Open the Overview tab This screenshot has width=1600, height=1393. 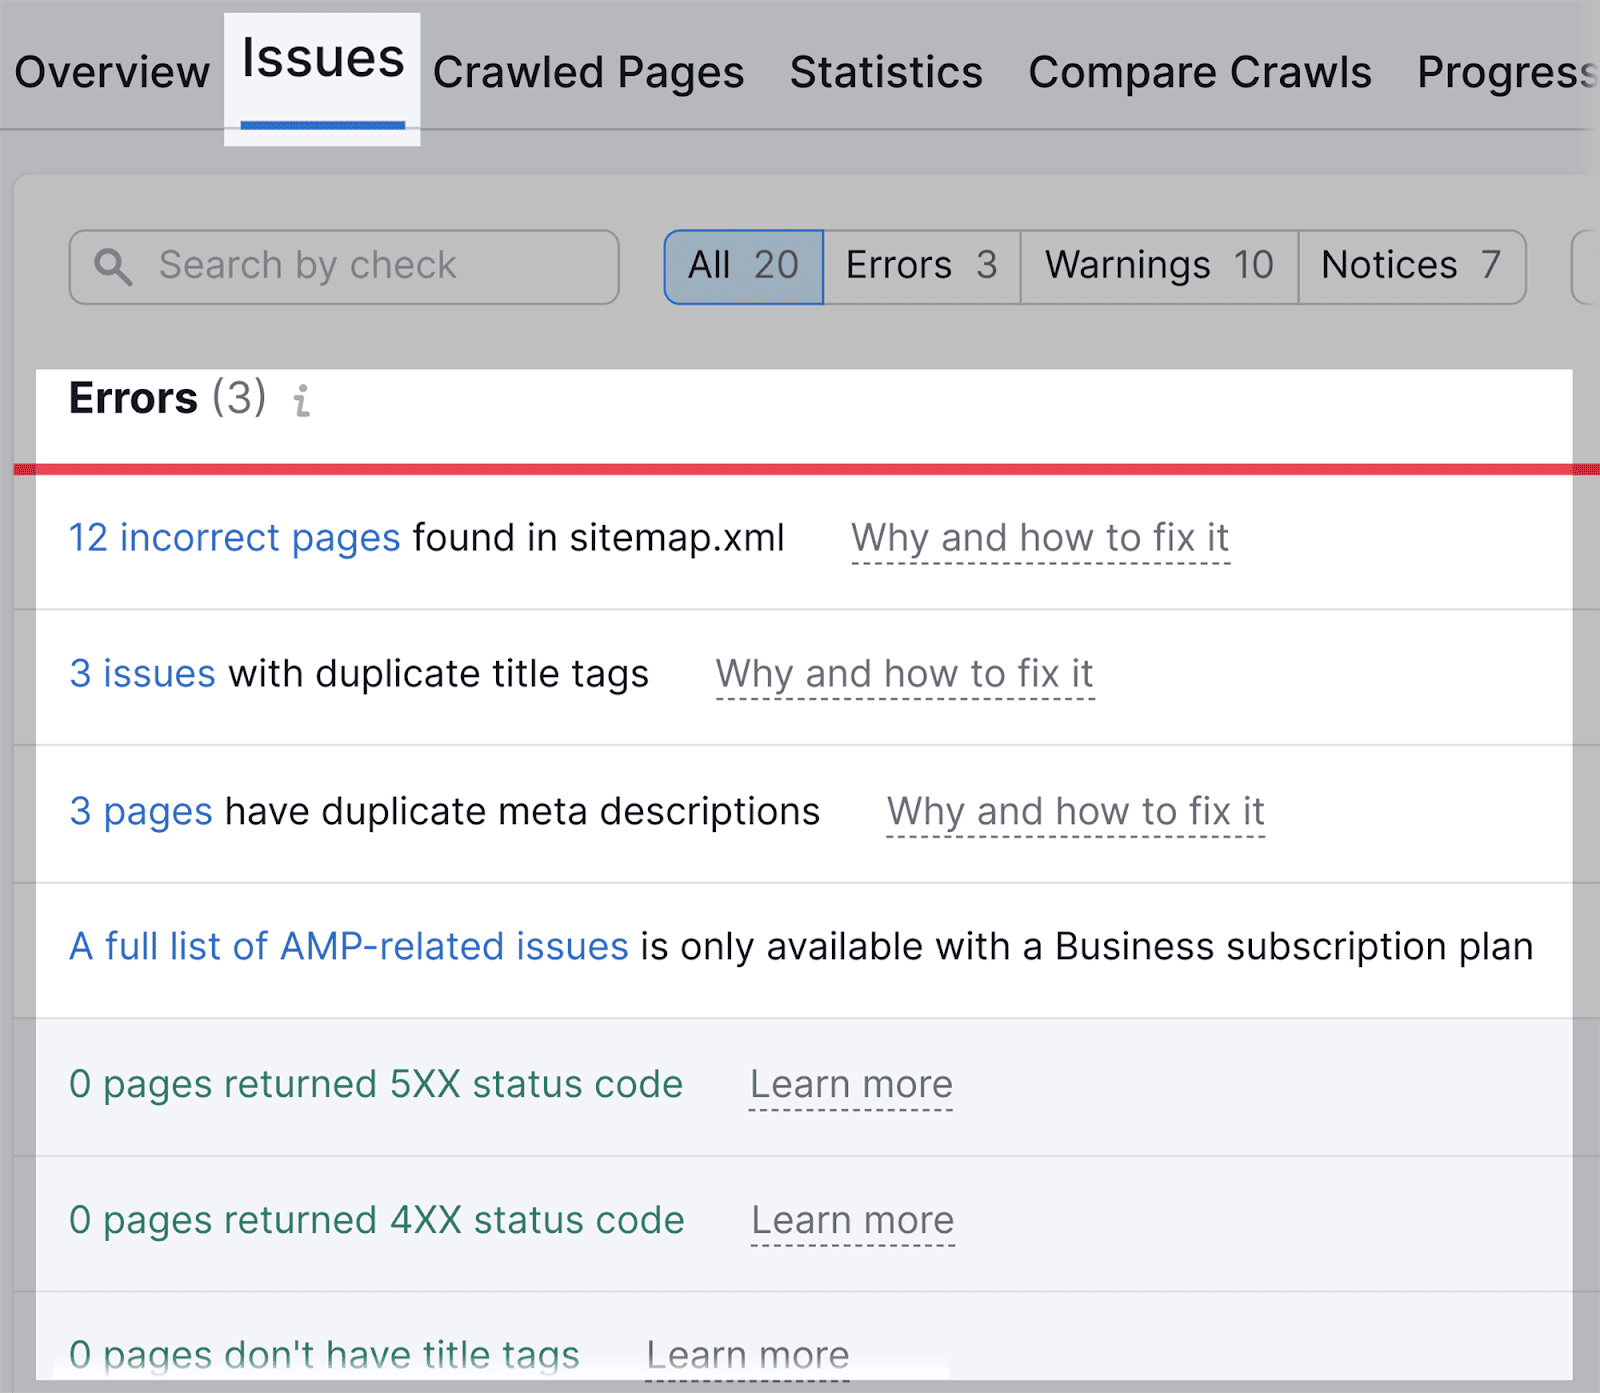112,73
